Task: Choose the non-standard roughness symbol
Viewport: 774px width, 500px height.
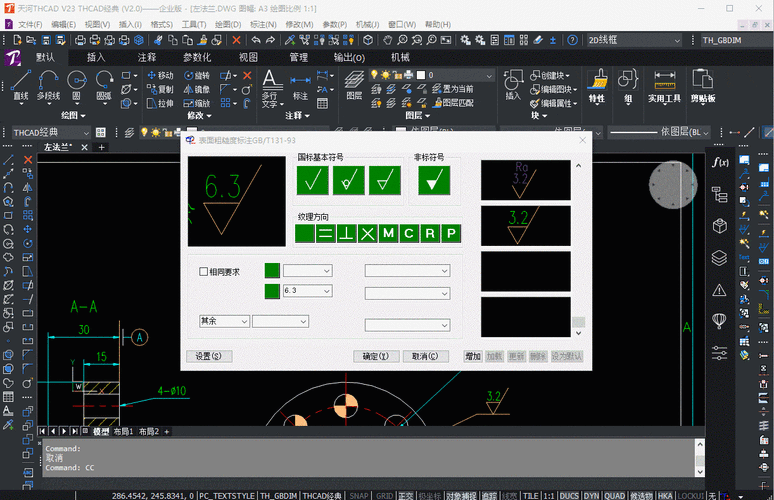Action: [433, 180]
